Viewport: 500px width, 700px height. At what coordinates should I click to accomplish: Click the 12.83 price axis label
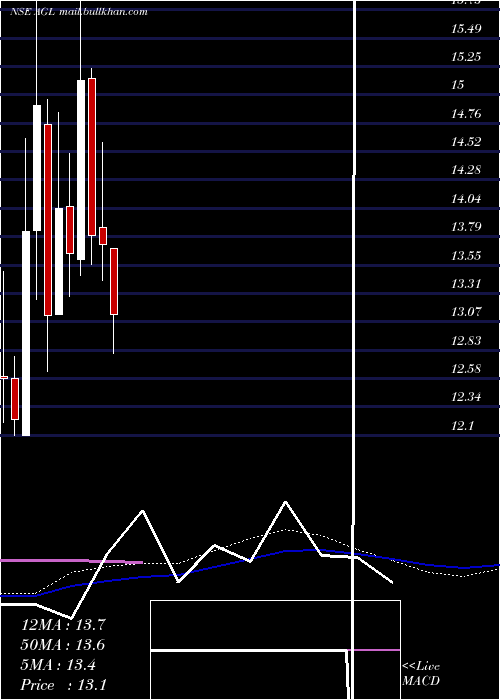466,342
